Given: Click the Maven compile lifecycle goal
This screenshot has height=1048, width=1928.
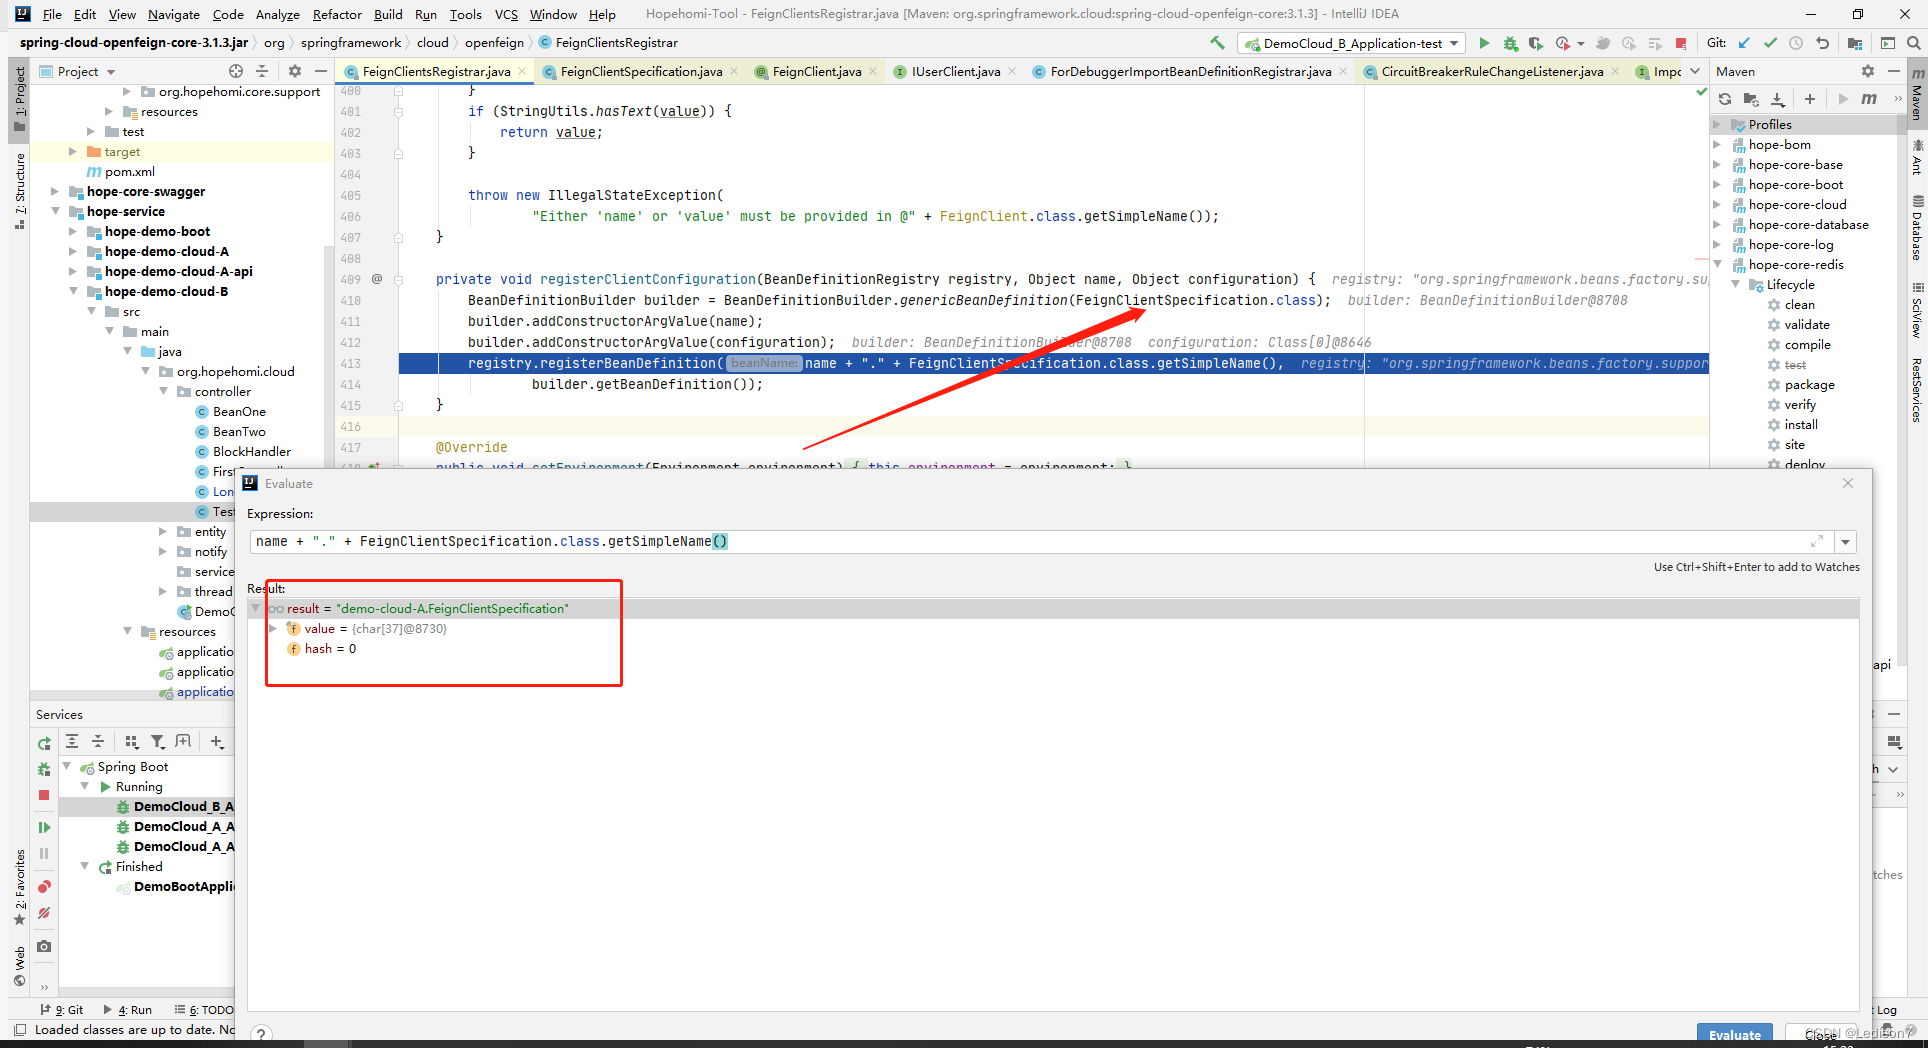Looking at the screenshot, I should pyautogui.click(x=1807, y=345).
